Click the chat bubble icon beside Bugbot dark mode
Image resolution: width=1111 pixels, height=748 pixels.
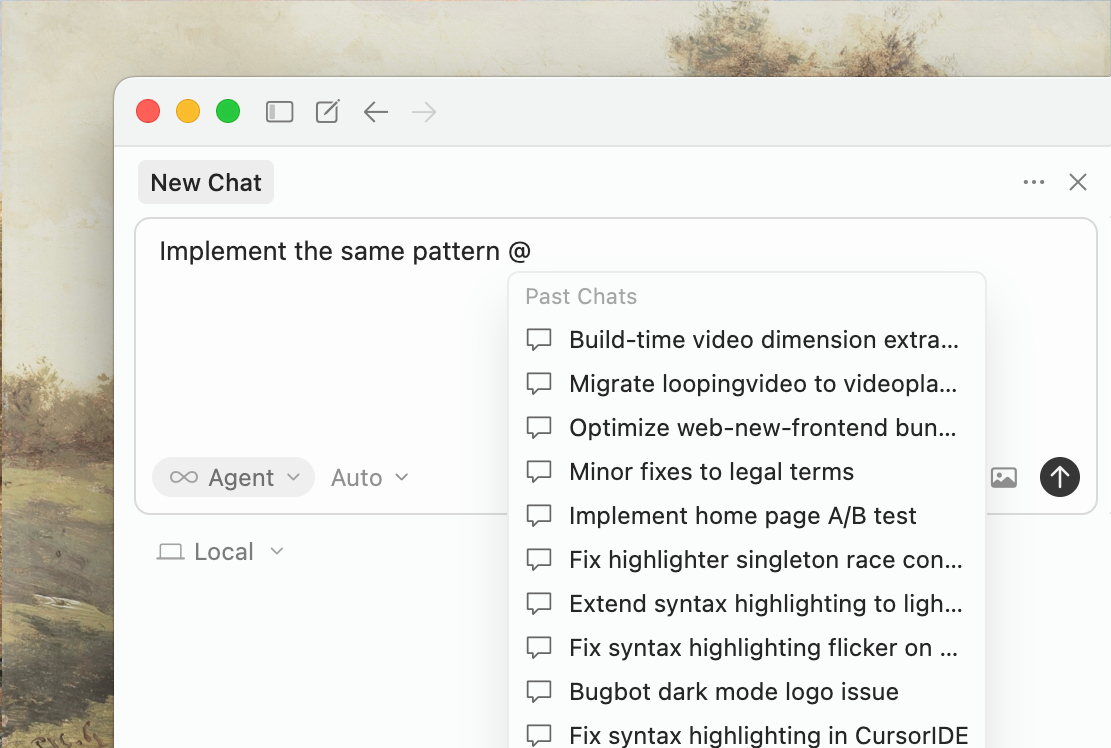click(539, 691)
